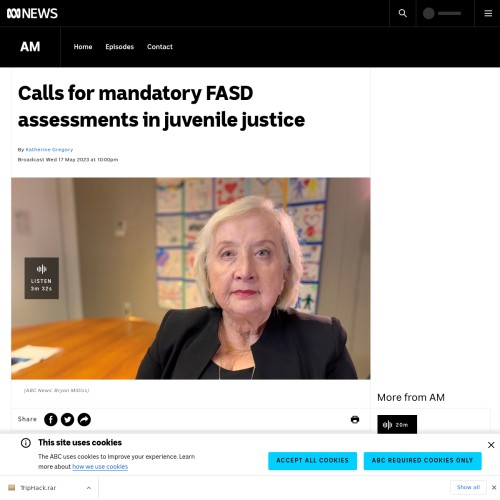Share article on Twitter

(x=67, y=419)
